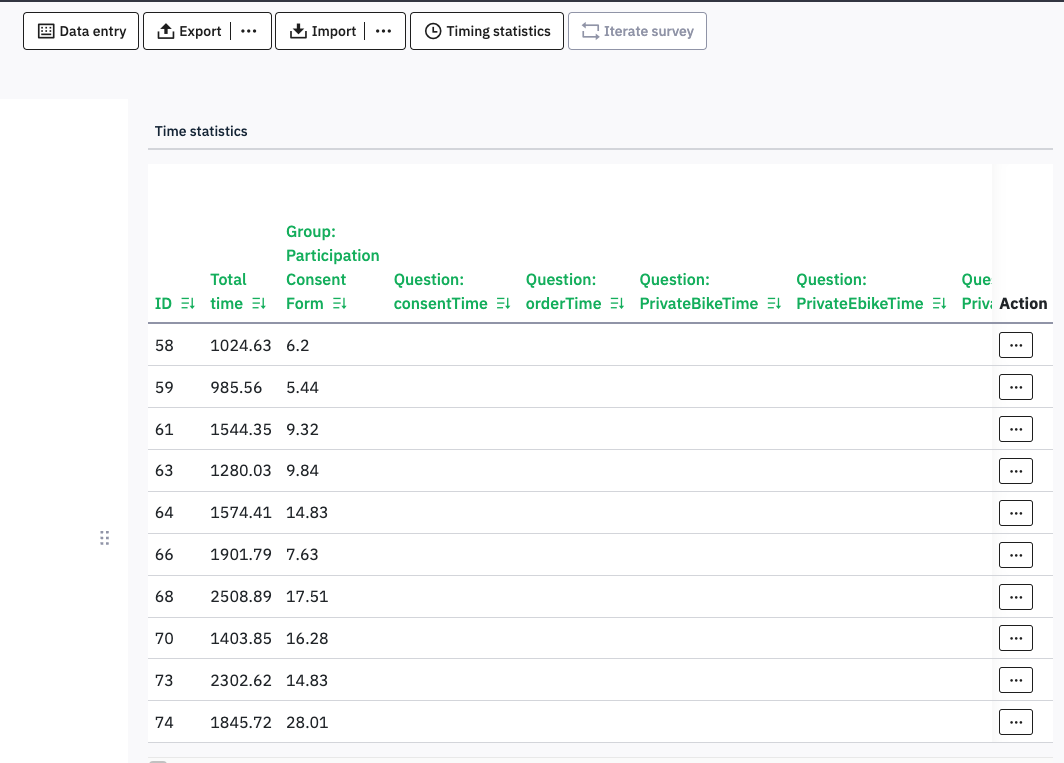Sort by consentTime question icon

(x=503, y=304)
